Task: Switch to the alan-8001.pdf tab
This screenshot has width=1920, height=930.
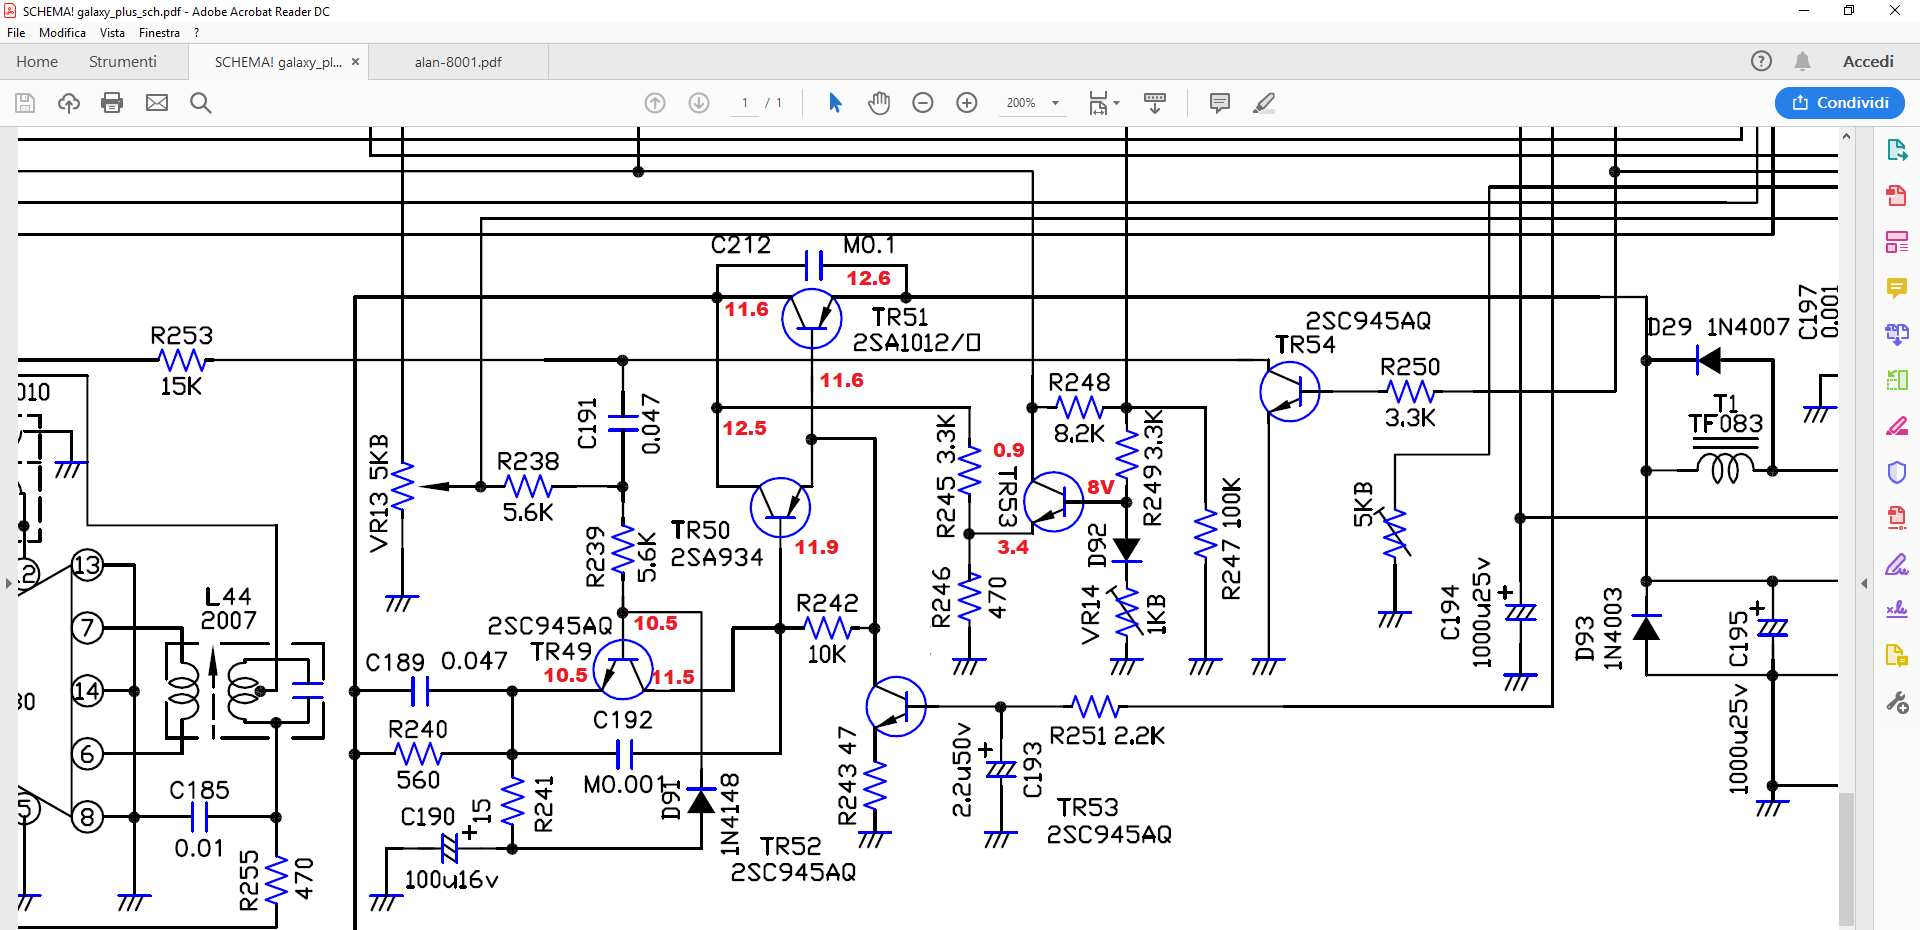Action: pyautogui.click(x=458, y=62)
